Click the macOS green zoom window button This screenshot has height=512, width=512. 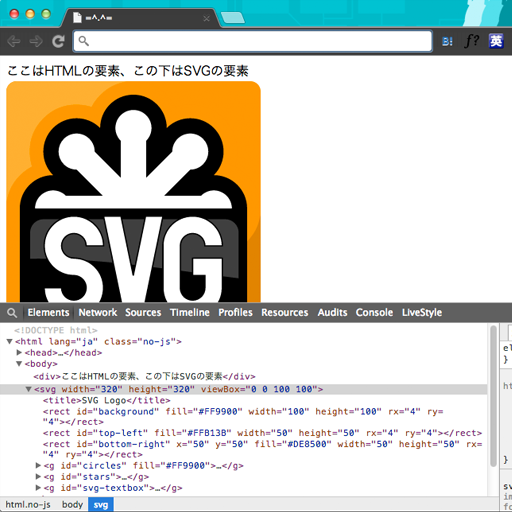[46, 14]
